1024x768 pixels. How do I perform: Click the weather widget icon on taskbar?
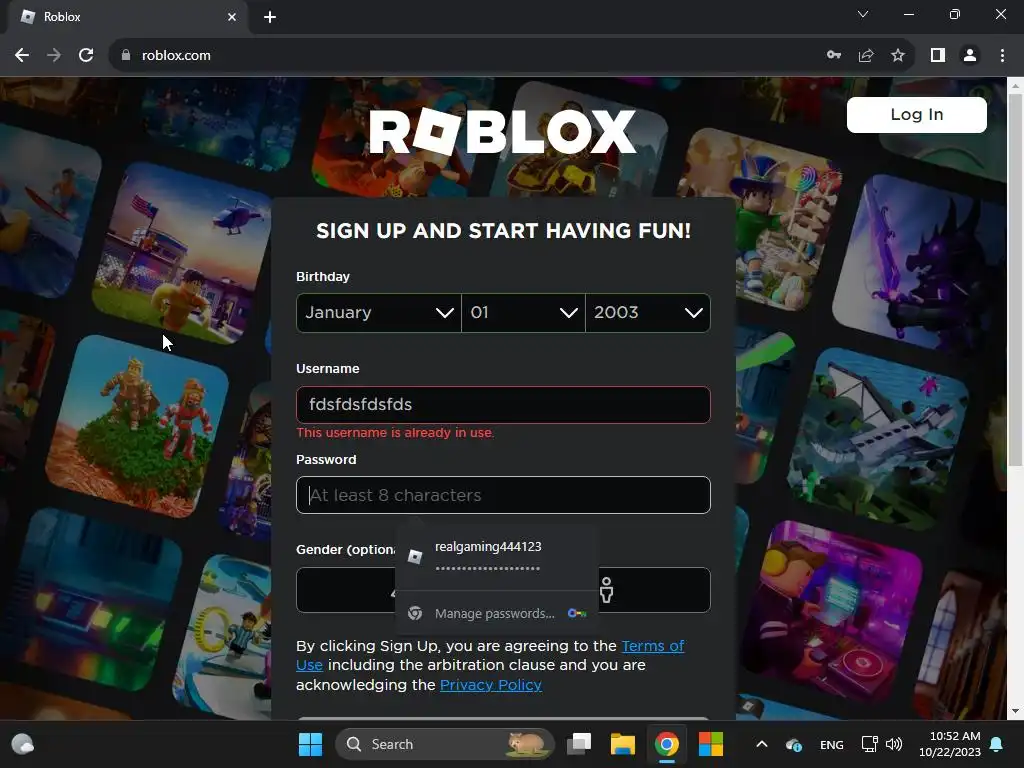click(22, 744)
